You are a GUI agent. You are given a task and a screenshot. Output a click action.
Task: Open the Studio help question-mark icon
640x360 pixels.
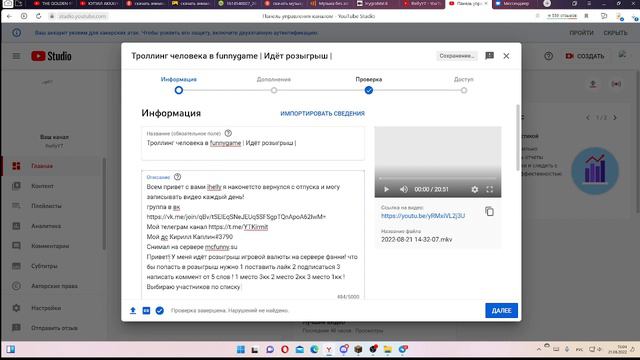pos(549,56)
